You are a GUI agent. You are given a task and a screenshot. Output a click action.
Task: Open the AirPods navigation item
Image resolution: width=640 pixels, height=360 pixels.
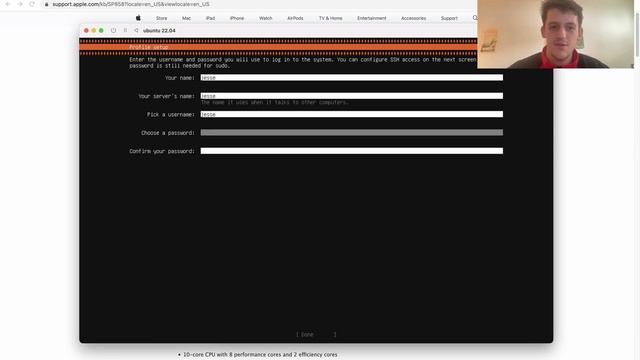295,18
